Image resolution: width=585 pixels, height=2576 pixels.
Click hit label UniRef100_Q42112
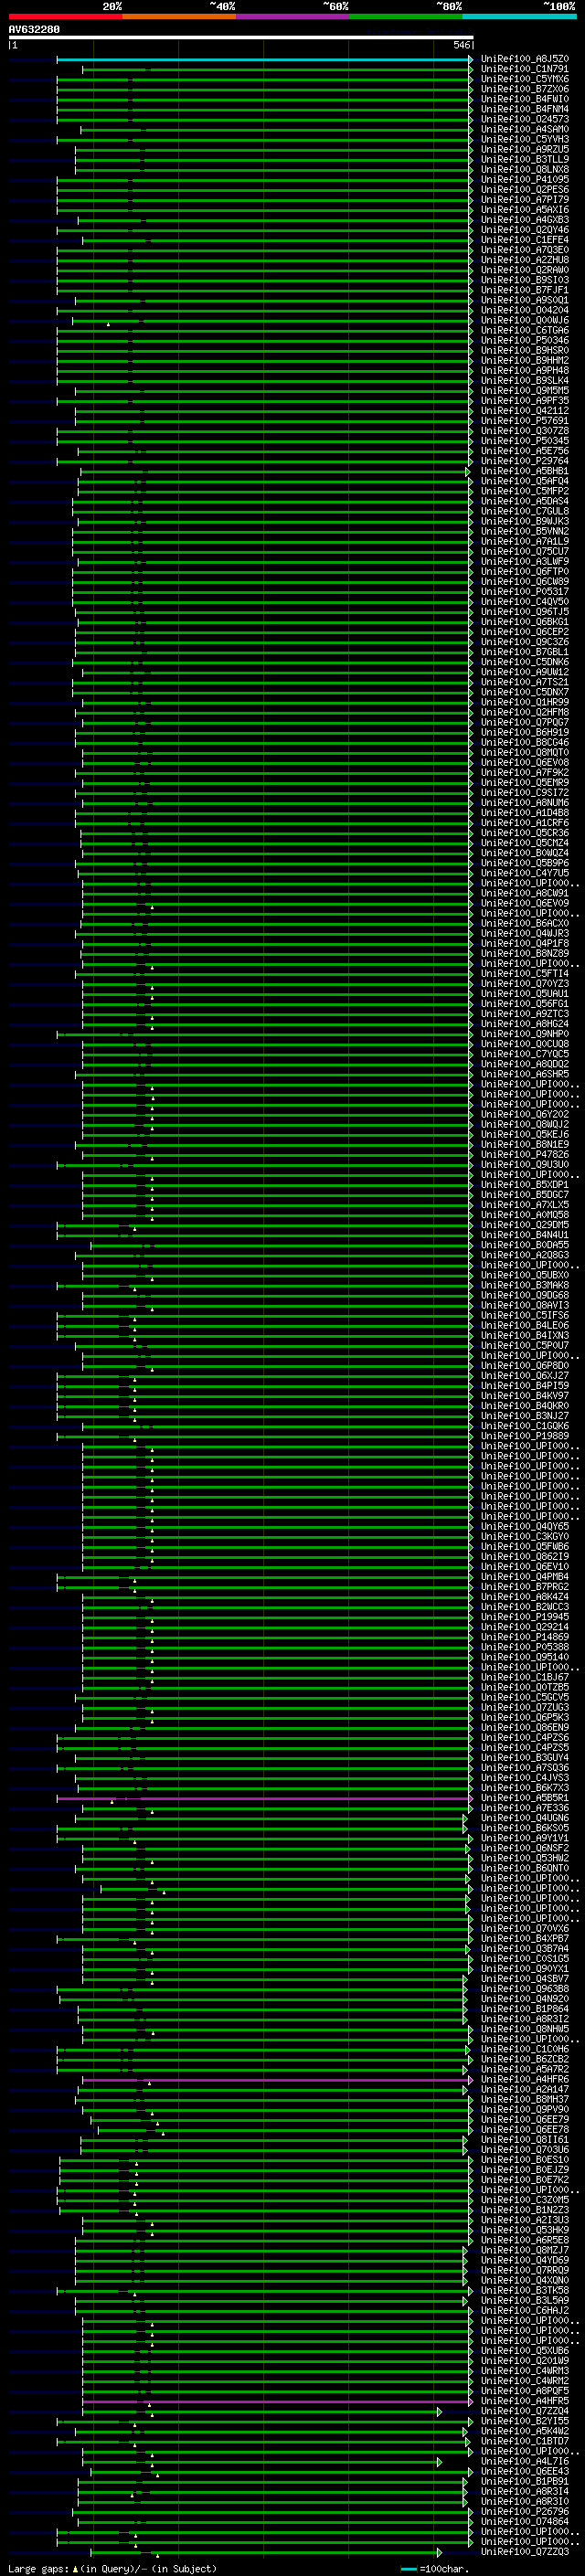point(525,411)
